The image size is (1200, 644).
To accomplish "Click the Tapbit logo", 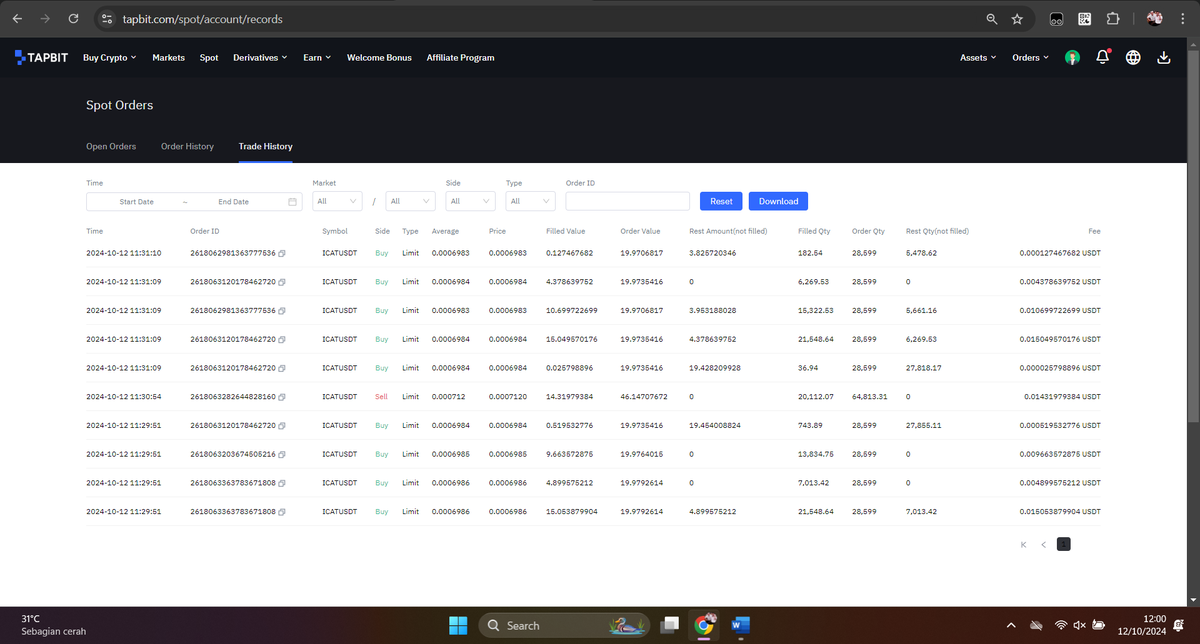I will coord(41,57).
